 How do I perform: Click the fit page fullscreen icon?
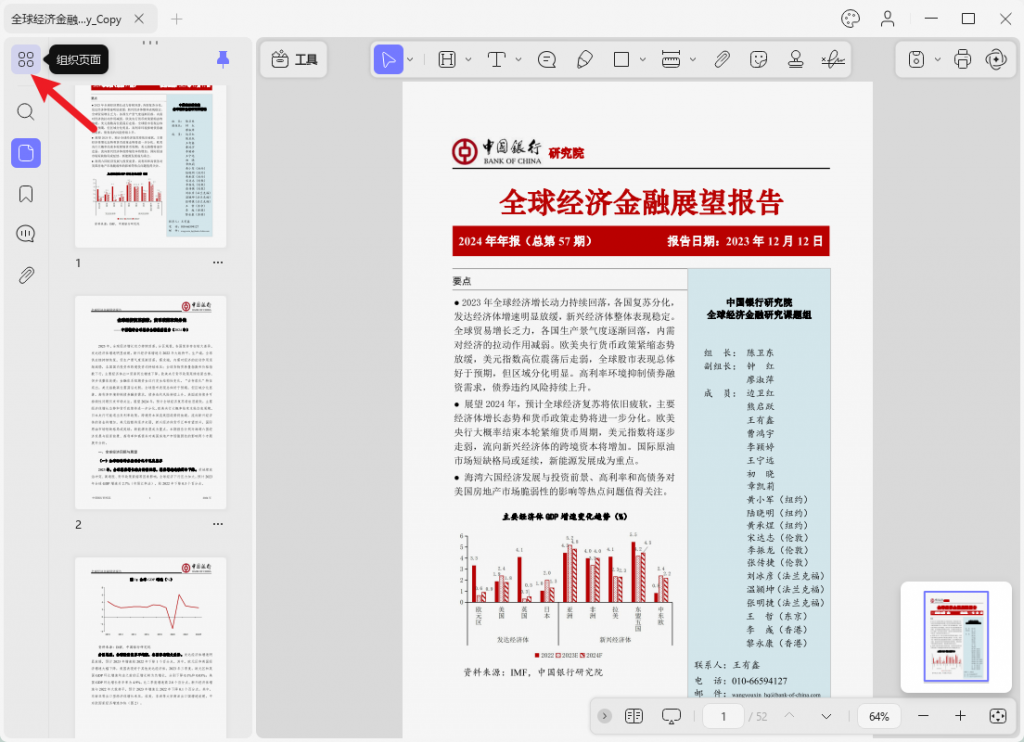[998, 716]
